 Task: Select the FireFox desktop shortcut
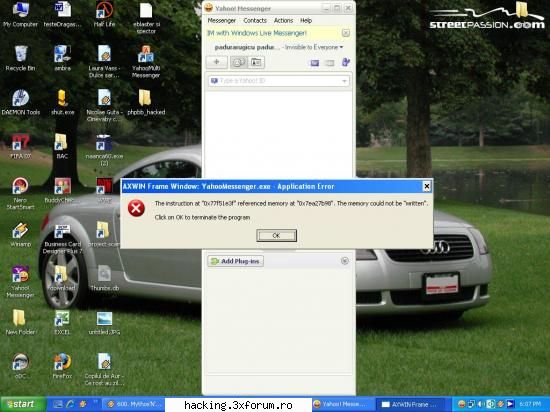pyautogui.click(x=62, y=366)
